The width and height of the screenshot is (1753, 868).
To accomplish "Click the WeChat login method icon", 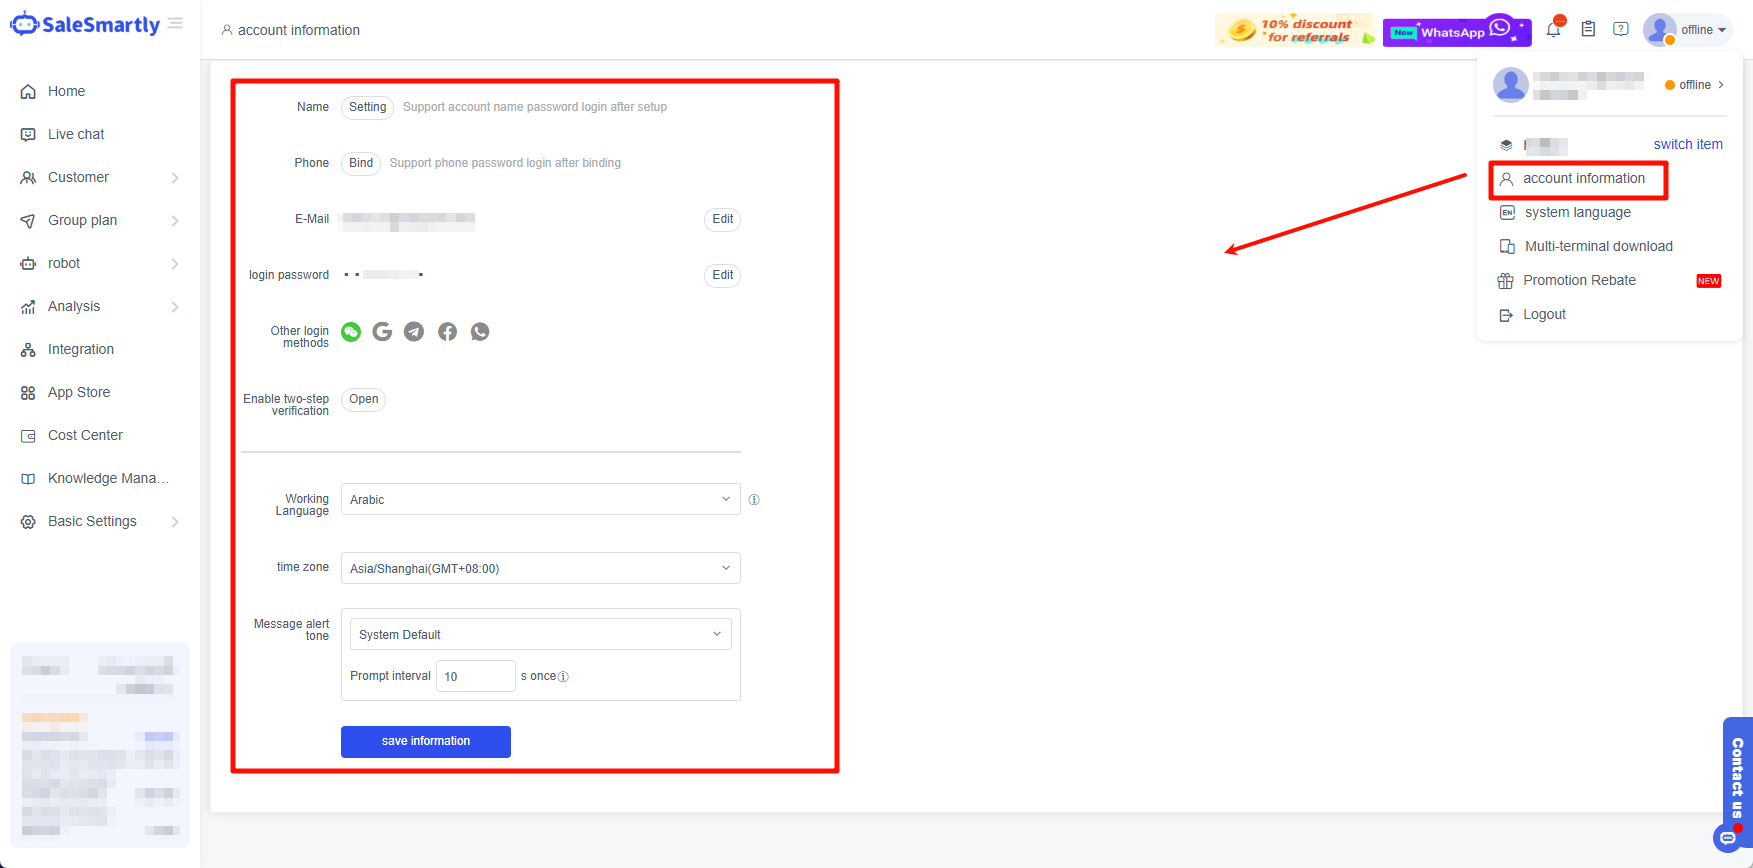I will click(x=351, y=332).
